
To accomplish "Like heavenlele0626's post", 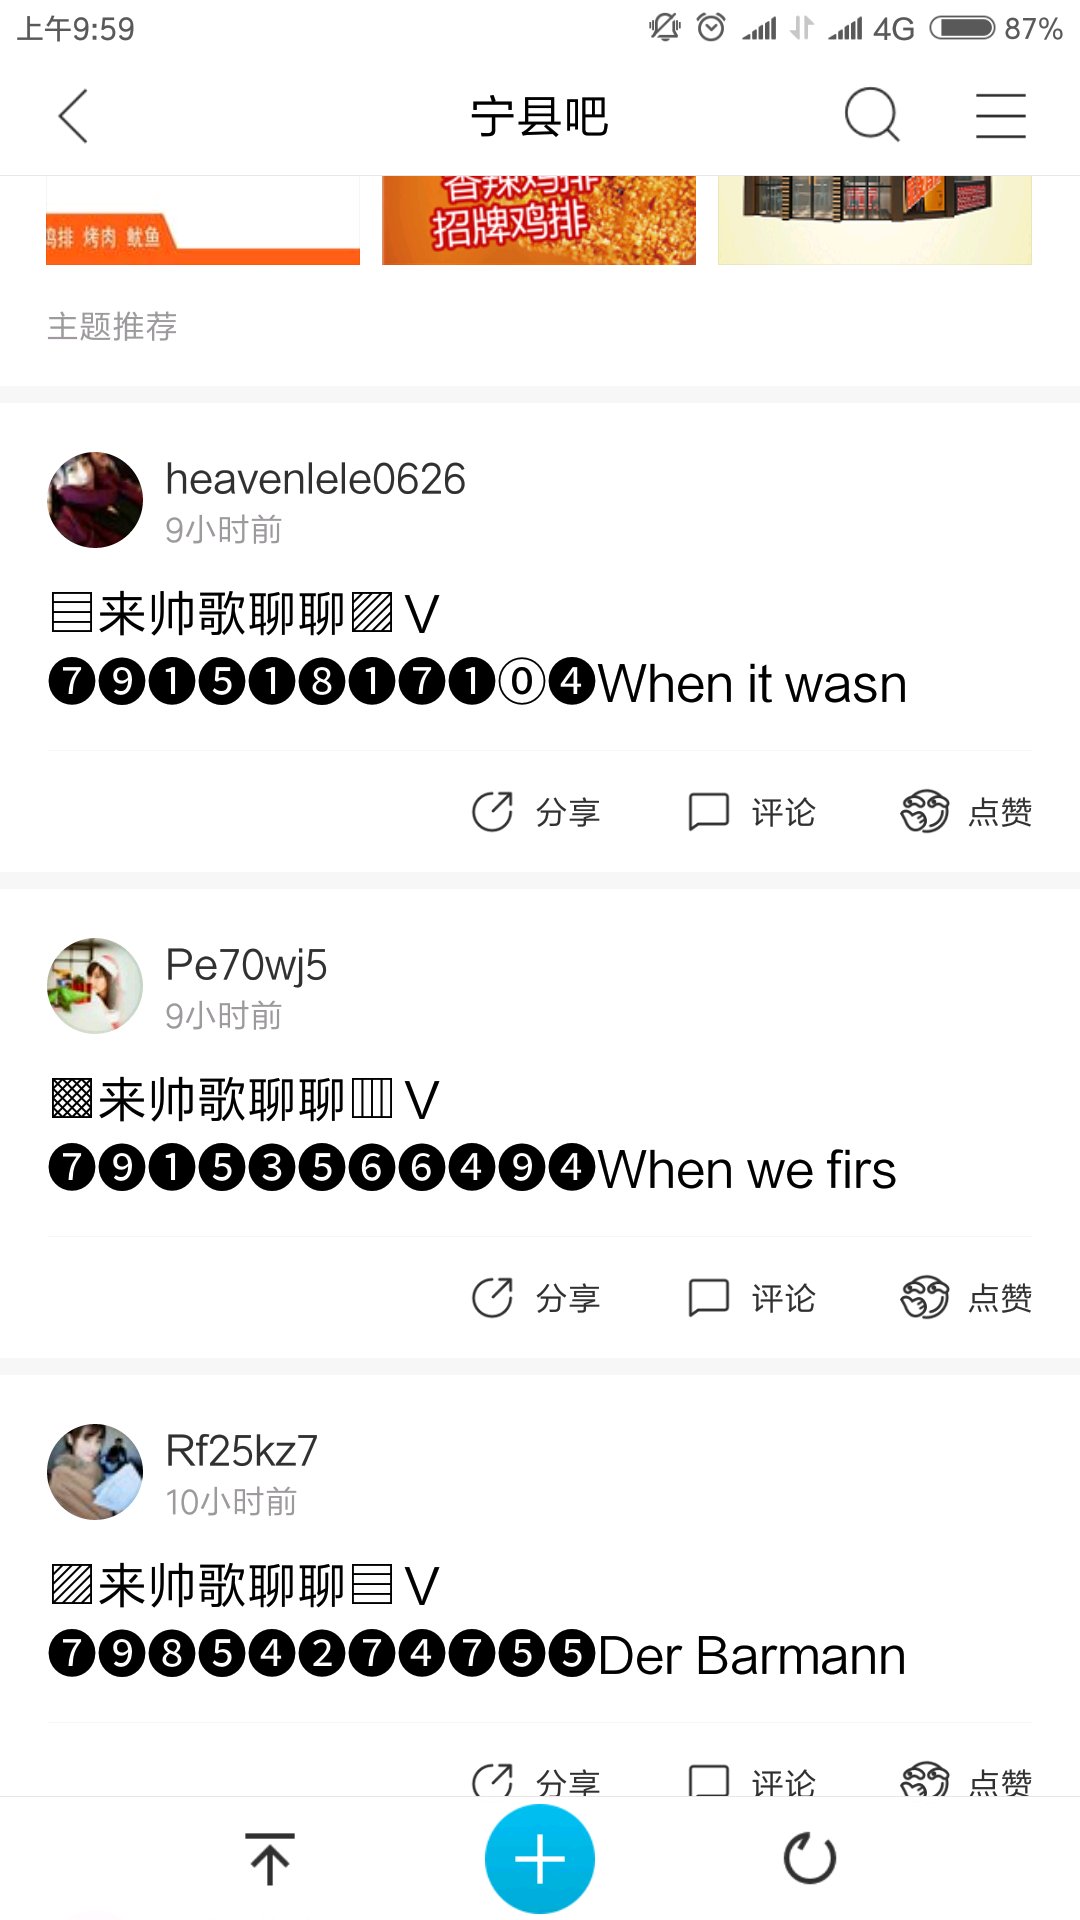I will (966, 812).
